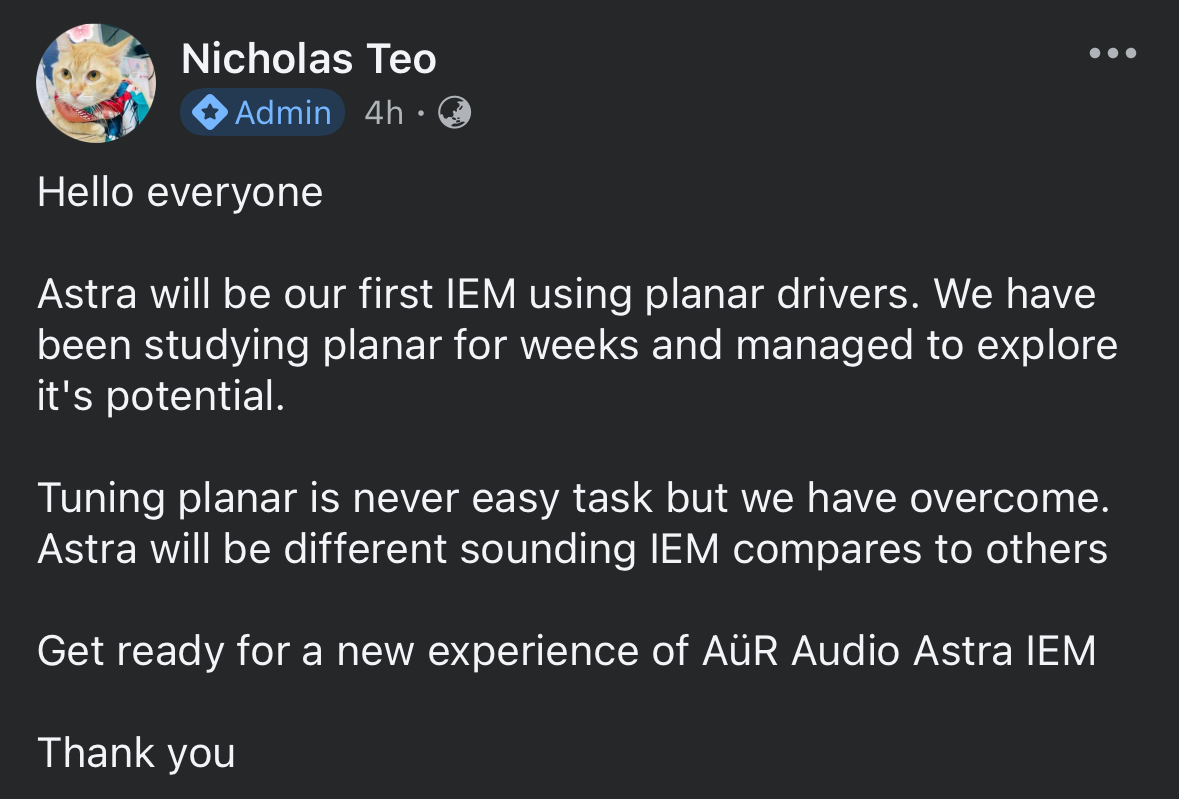Click the globe public audience icon
Image resolution: width=1179 pixels, height=799 pixels.
coord(454,113)
